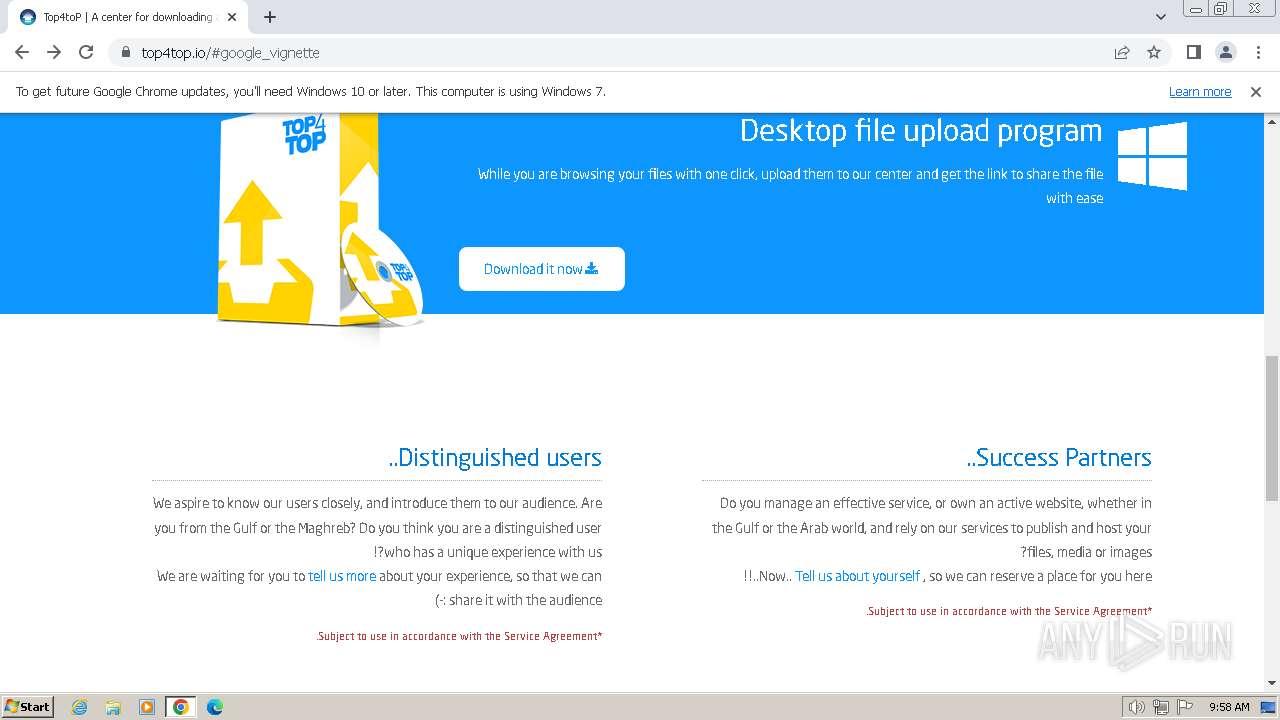
Task: Open Chrome profile avatar
Action: pyautogui.click(x=1226, y=52)
